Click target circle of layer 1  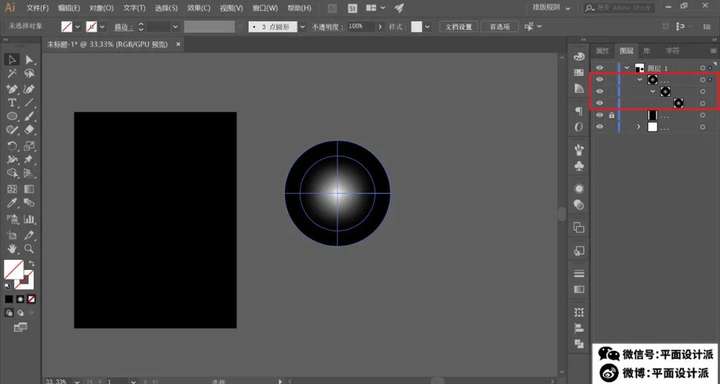(703, 68)
